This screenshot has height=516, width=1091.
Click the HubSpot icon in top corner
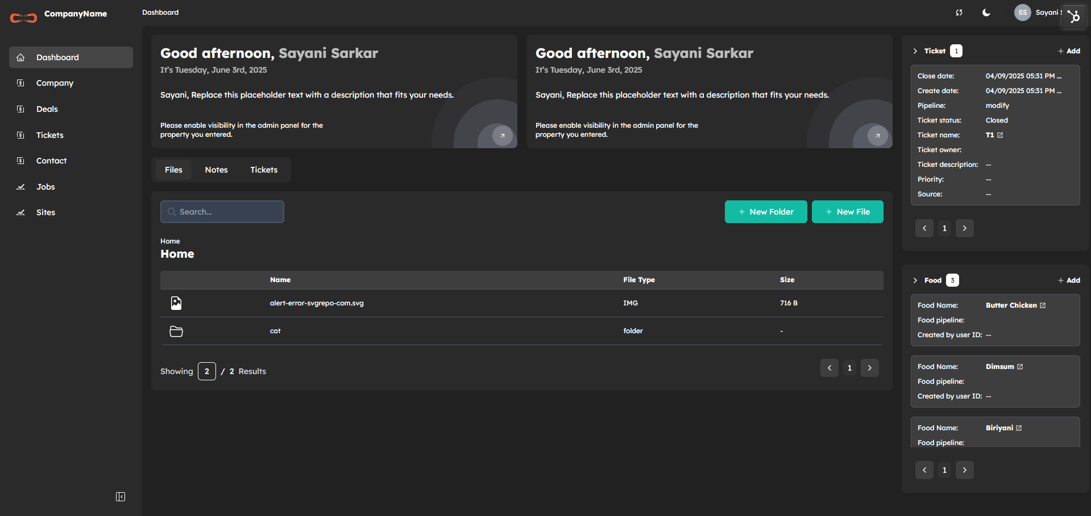click(1074, 17)
